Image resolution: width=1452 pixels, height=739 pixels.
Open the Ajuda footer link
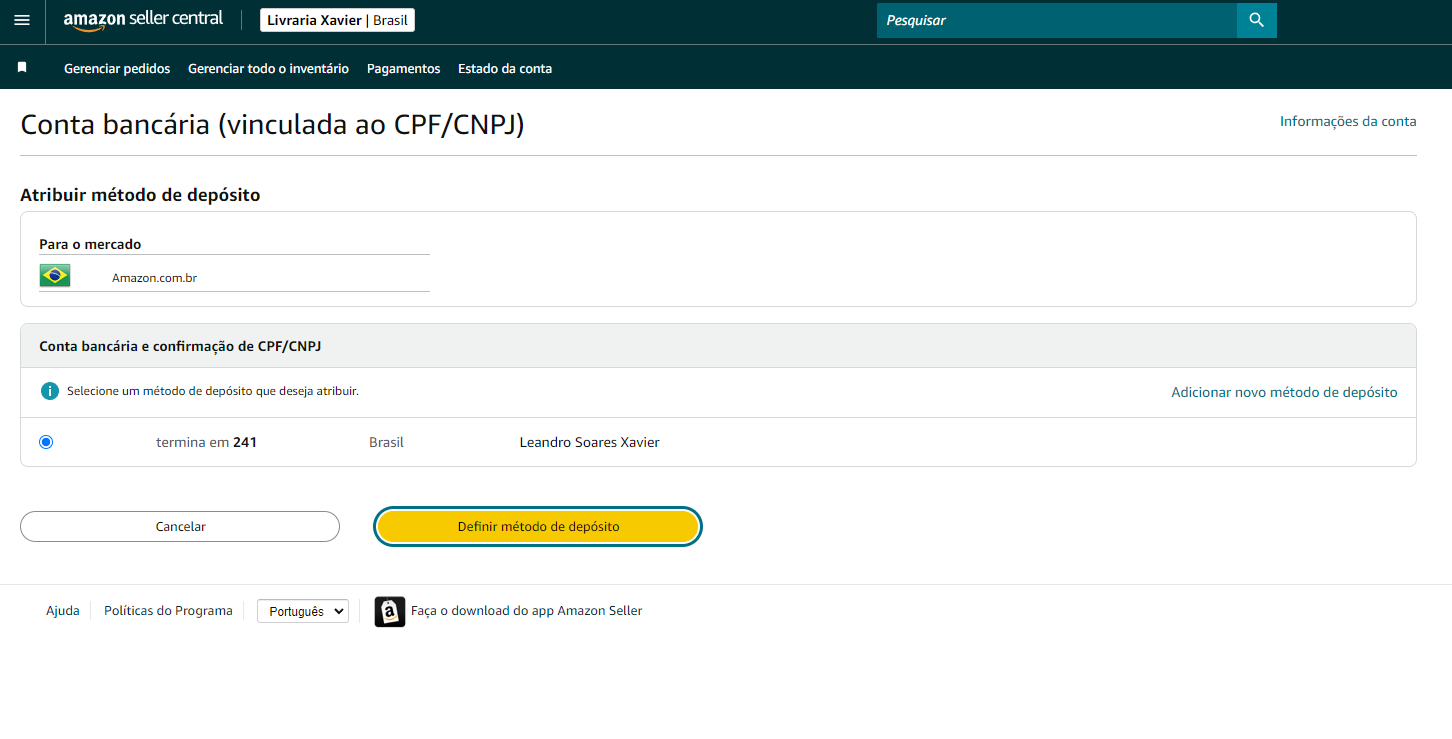tap(63, 610)
